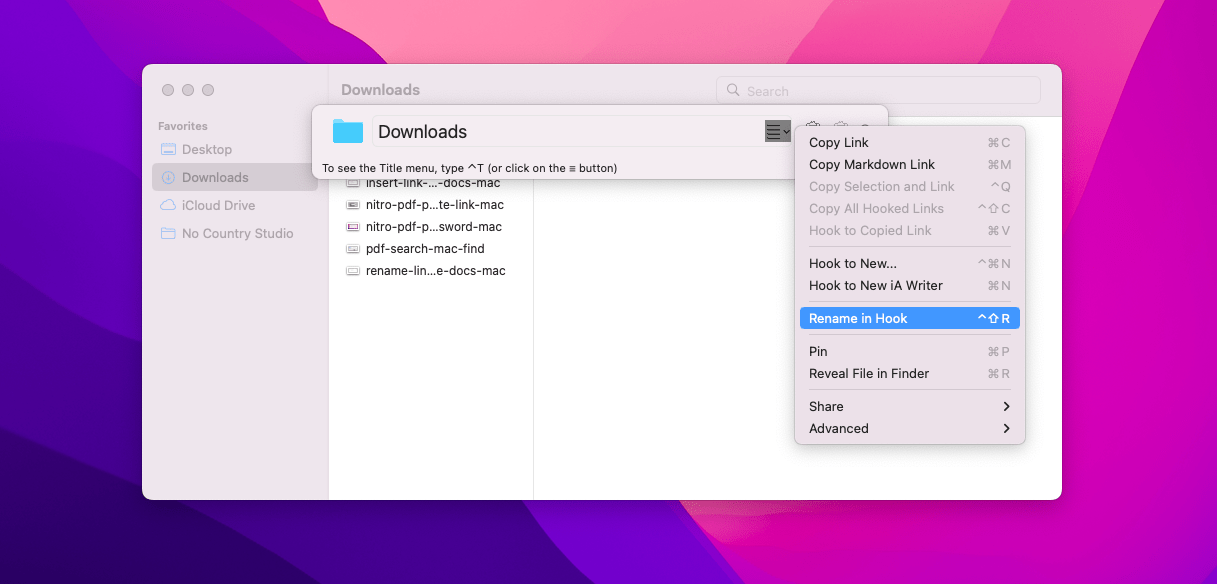Image resolution: width=1217 pixels, height=584 pixels.
Task: Click the Downloads folder icon in the Hook window
Action: [347, 131]
